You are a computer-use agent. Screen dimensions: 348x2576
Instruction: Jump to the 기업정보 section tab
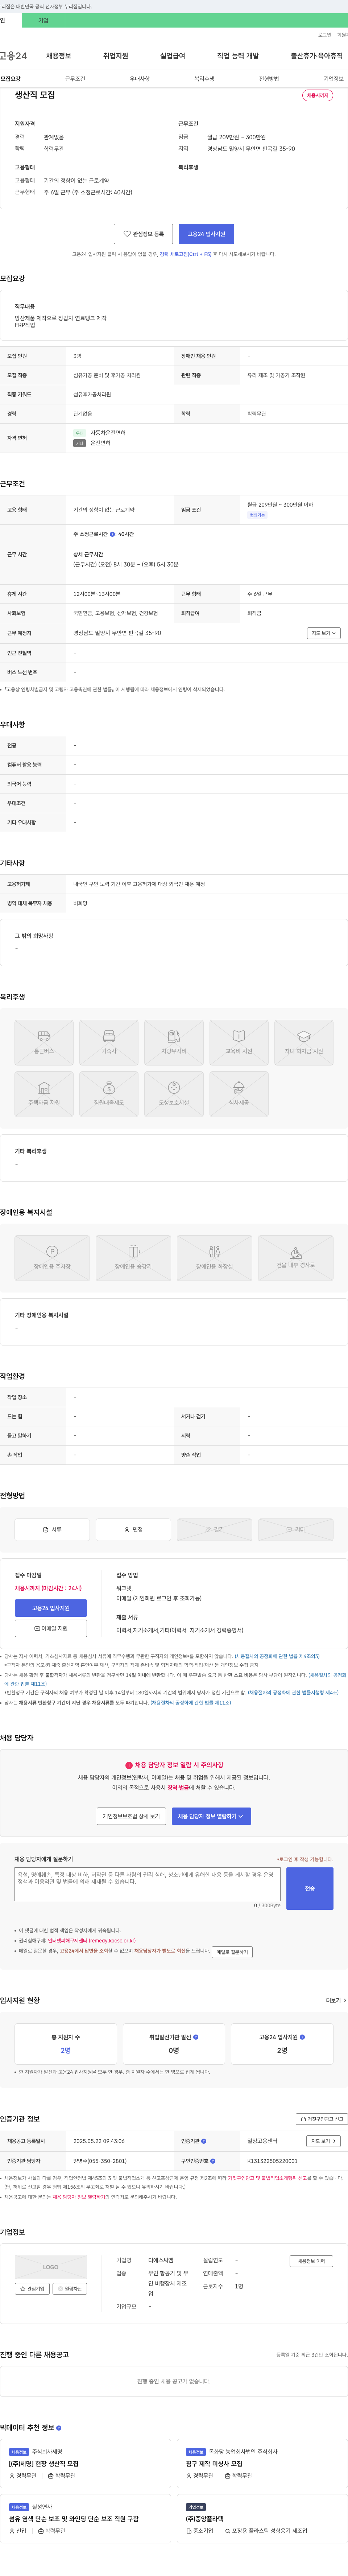click(333, 79)
